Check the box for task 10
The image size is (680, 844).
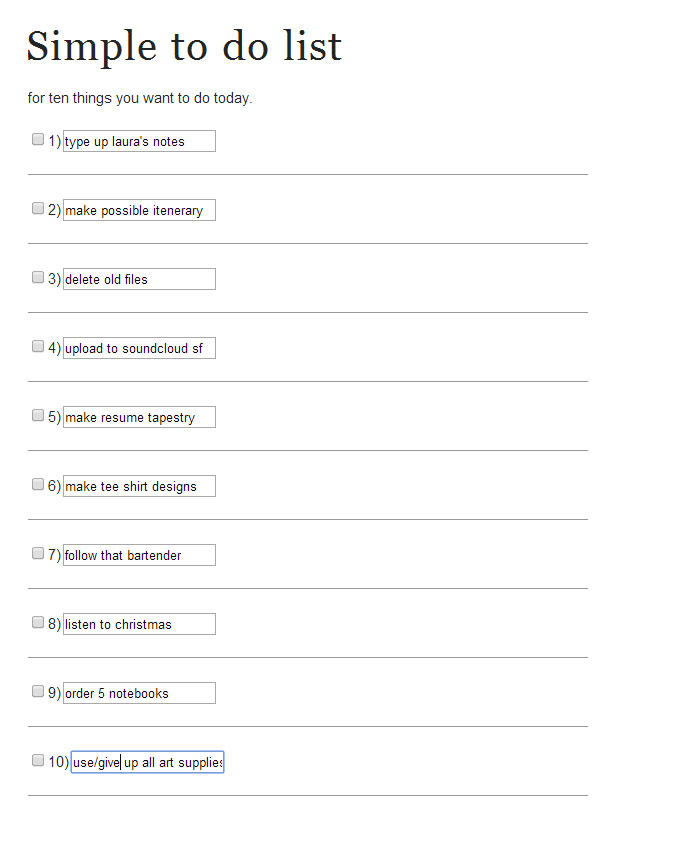pyautogui.click(x=38, y=761)
